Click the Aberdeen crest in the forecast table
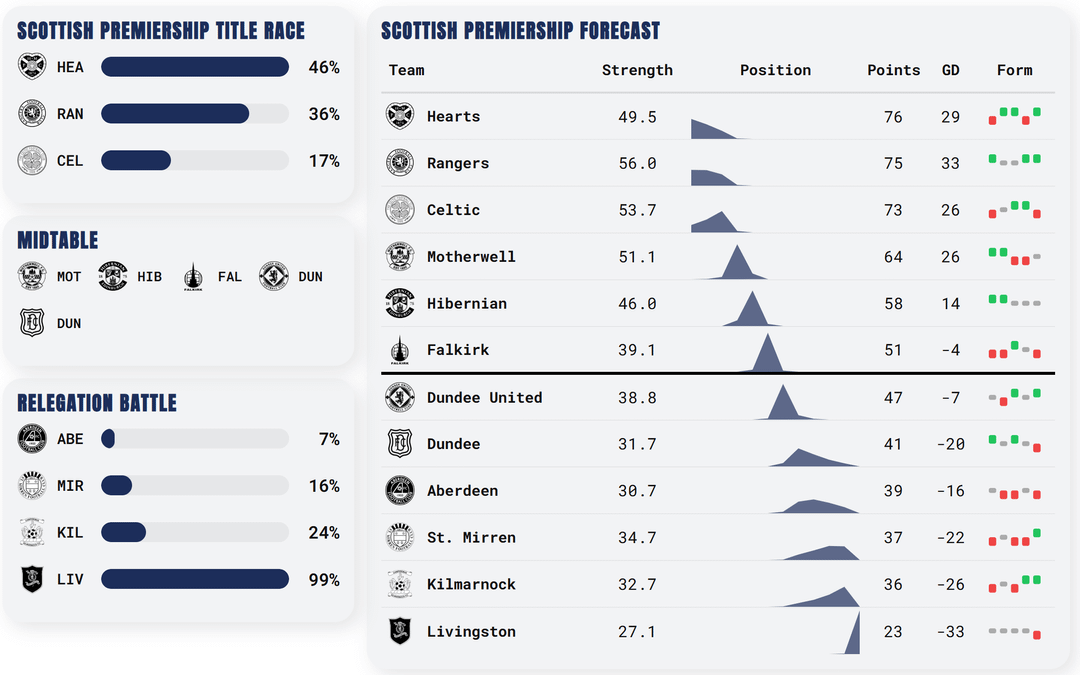Screen dimensions: 1080x675 [x=400, y=491]
